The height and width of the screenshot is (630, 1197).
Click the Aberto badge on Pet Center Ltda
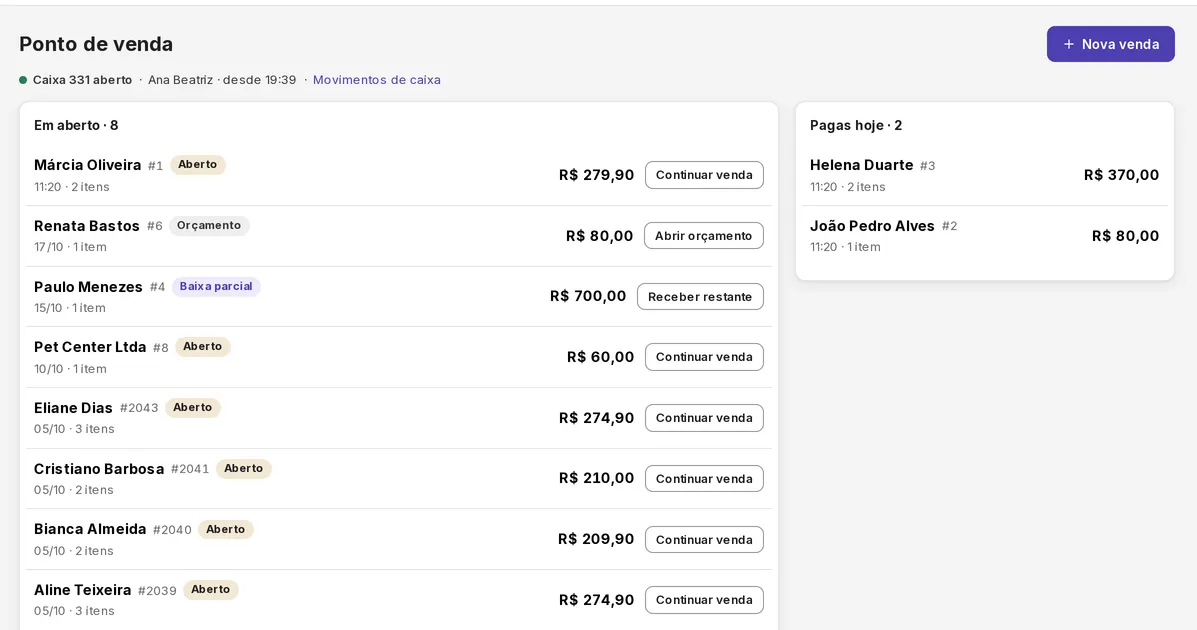pyautogui.click(x=202, y=346)
